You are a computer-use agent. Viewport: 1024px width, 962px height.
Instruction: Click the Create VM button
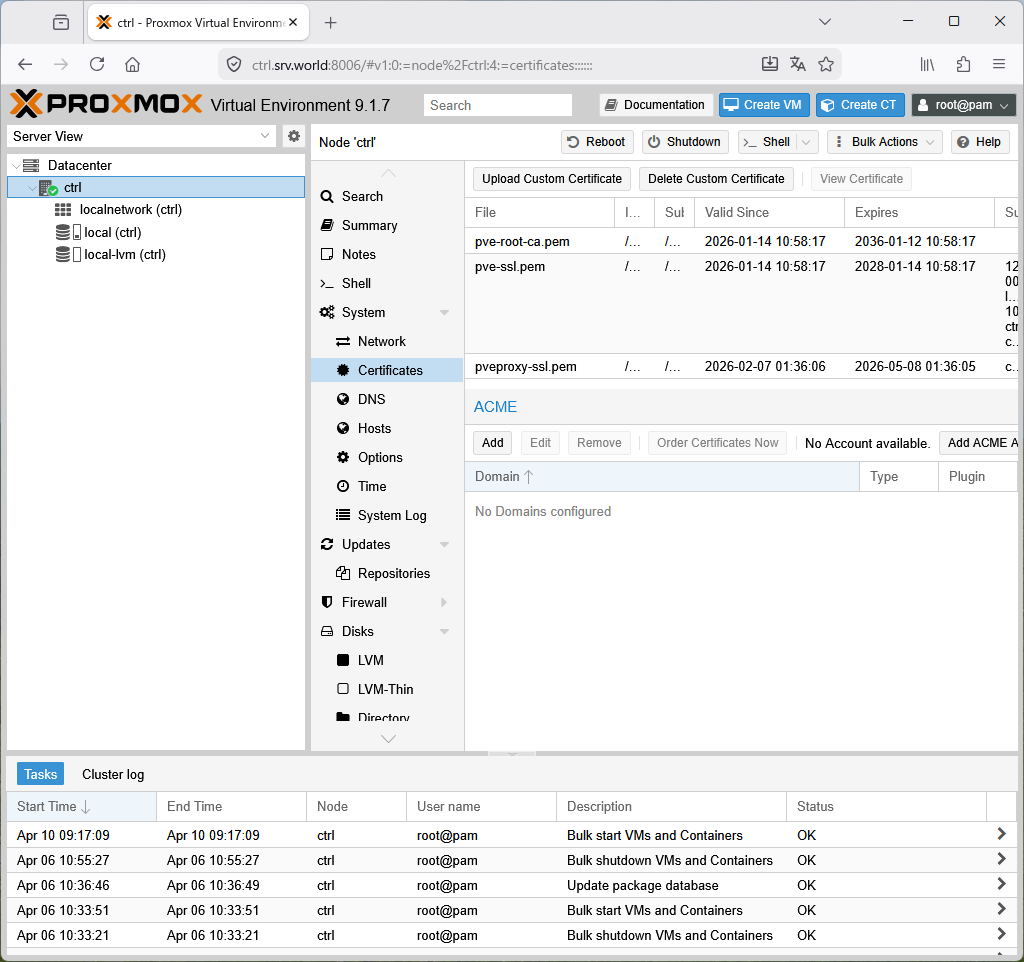tap(762, 105)
